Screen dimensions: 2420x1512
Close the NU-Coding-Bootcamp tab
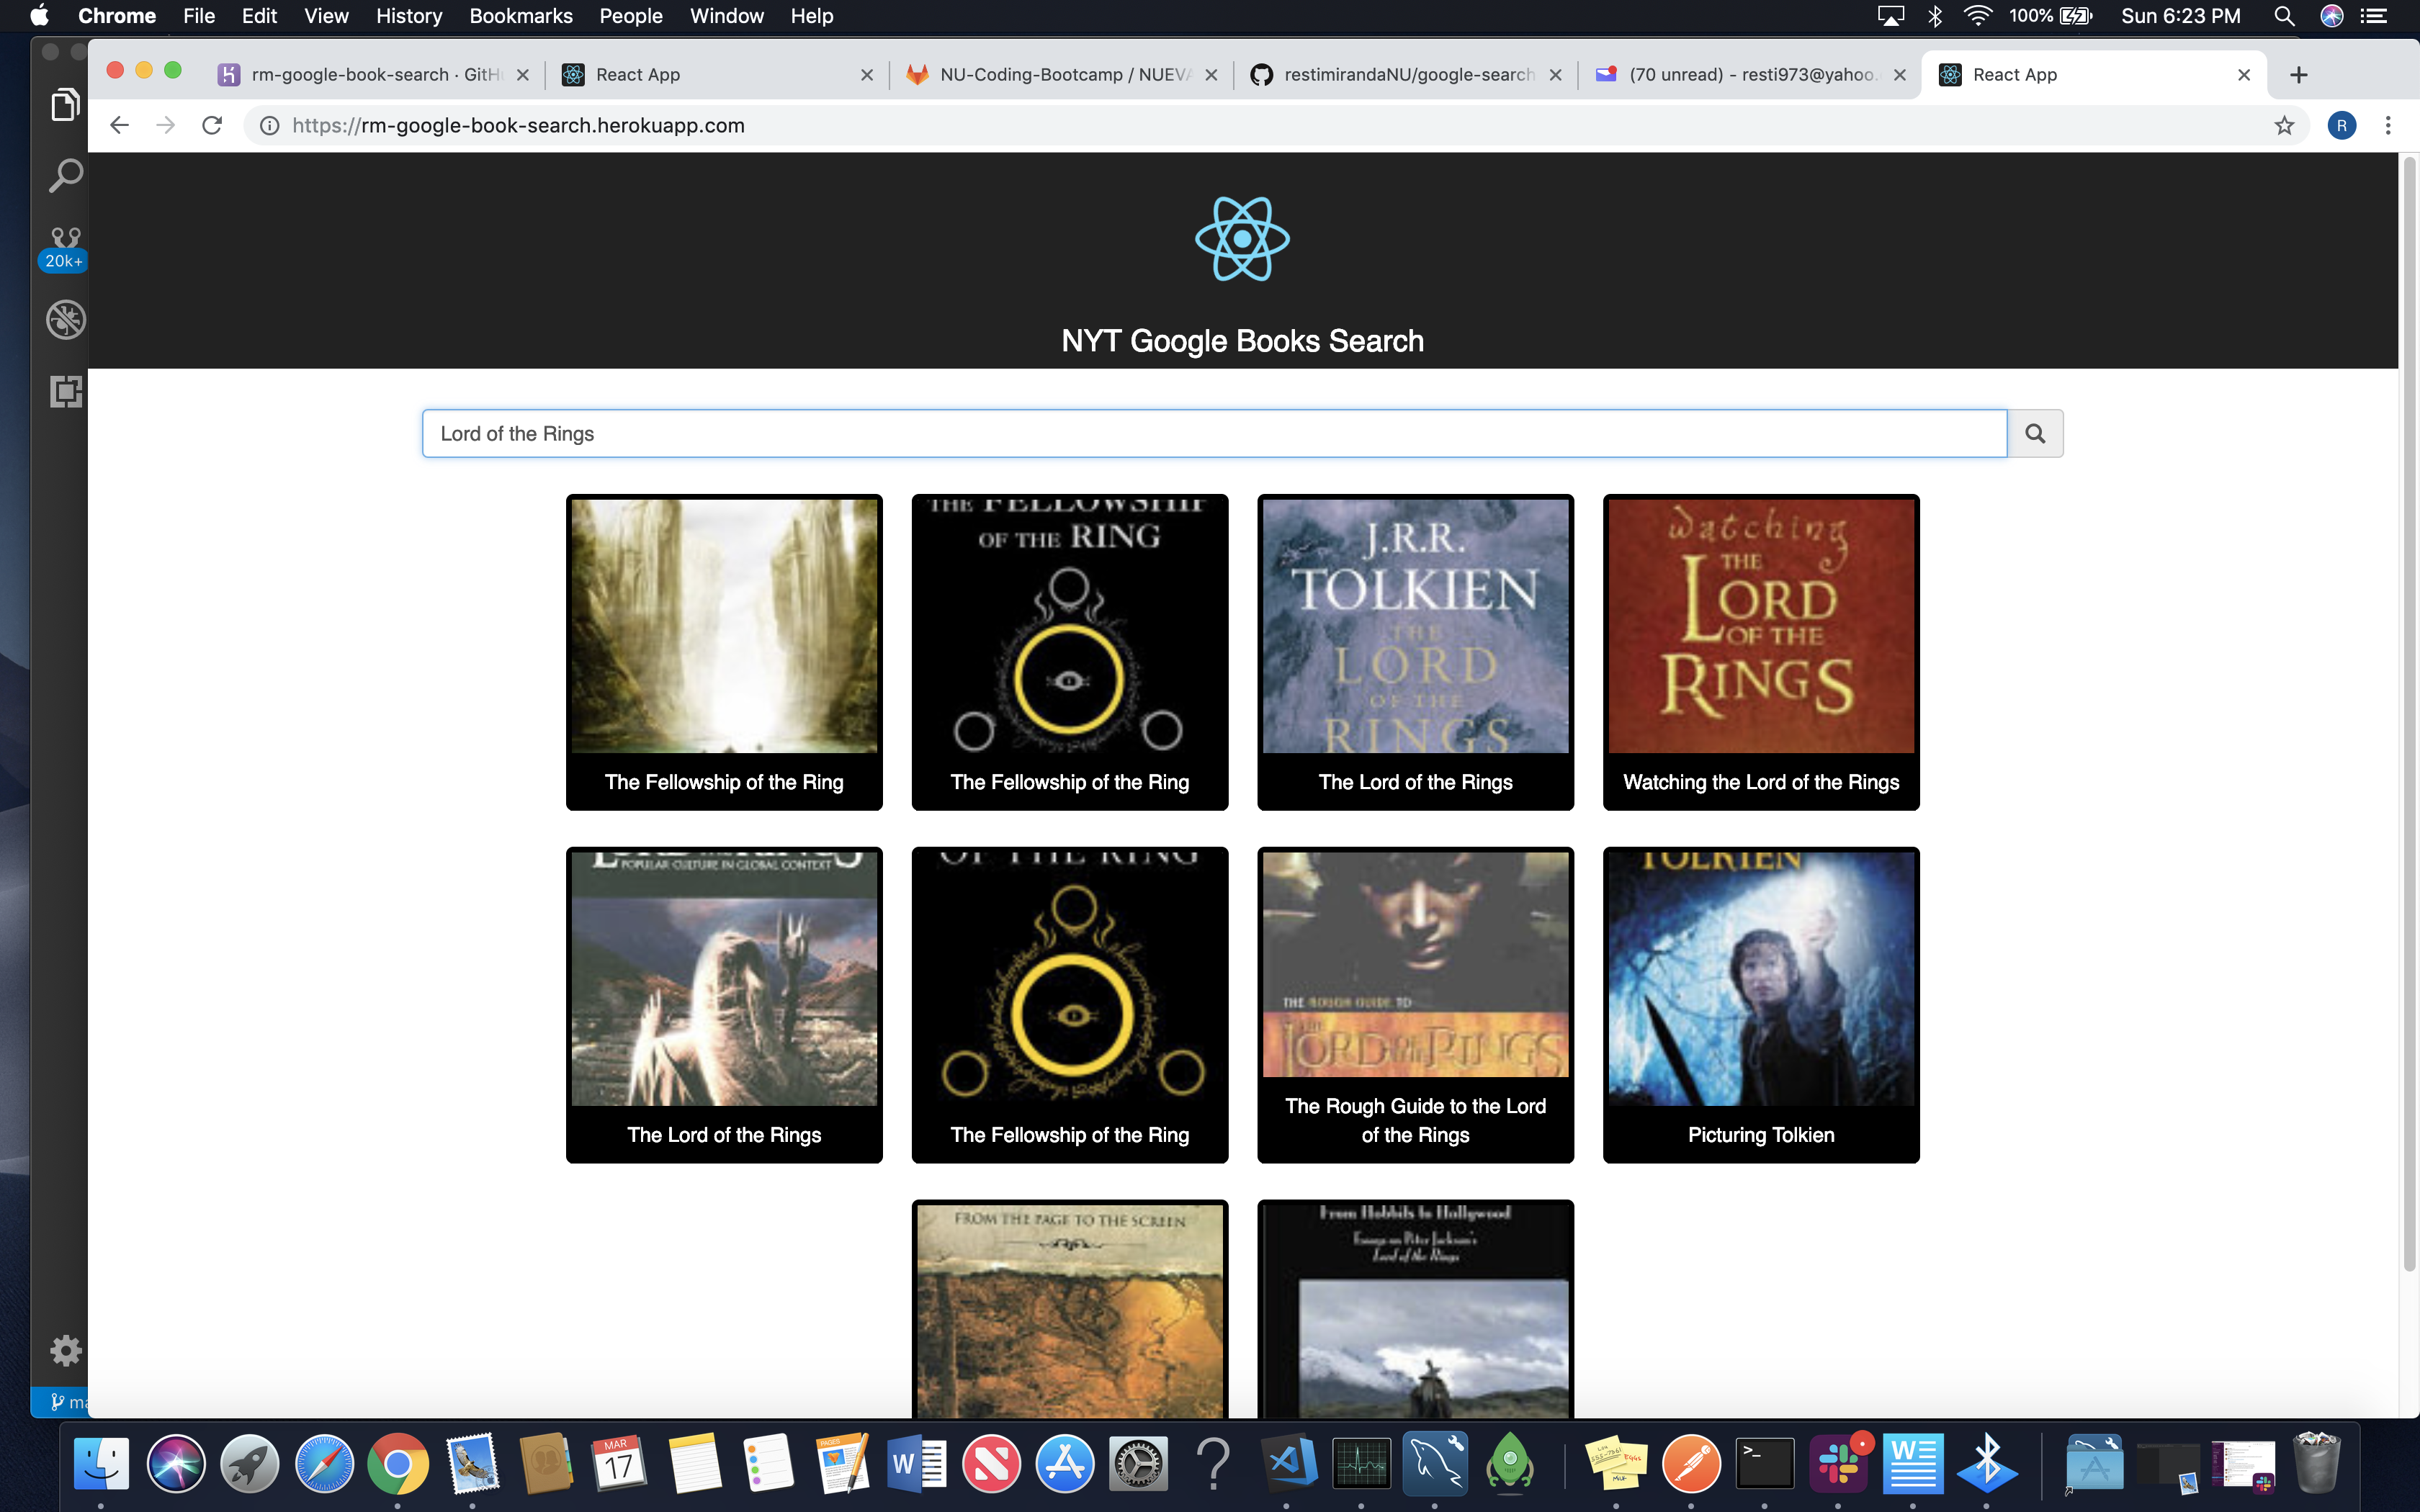[1211, 75]
